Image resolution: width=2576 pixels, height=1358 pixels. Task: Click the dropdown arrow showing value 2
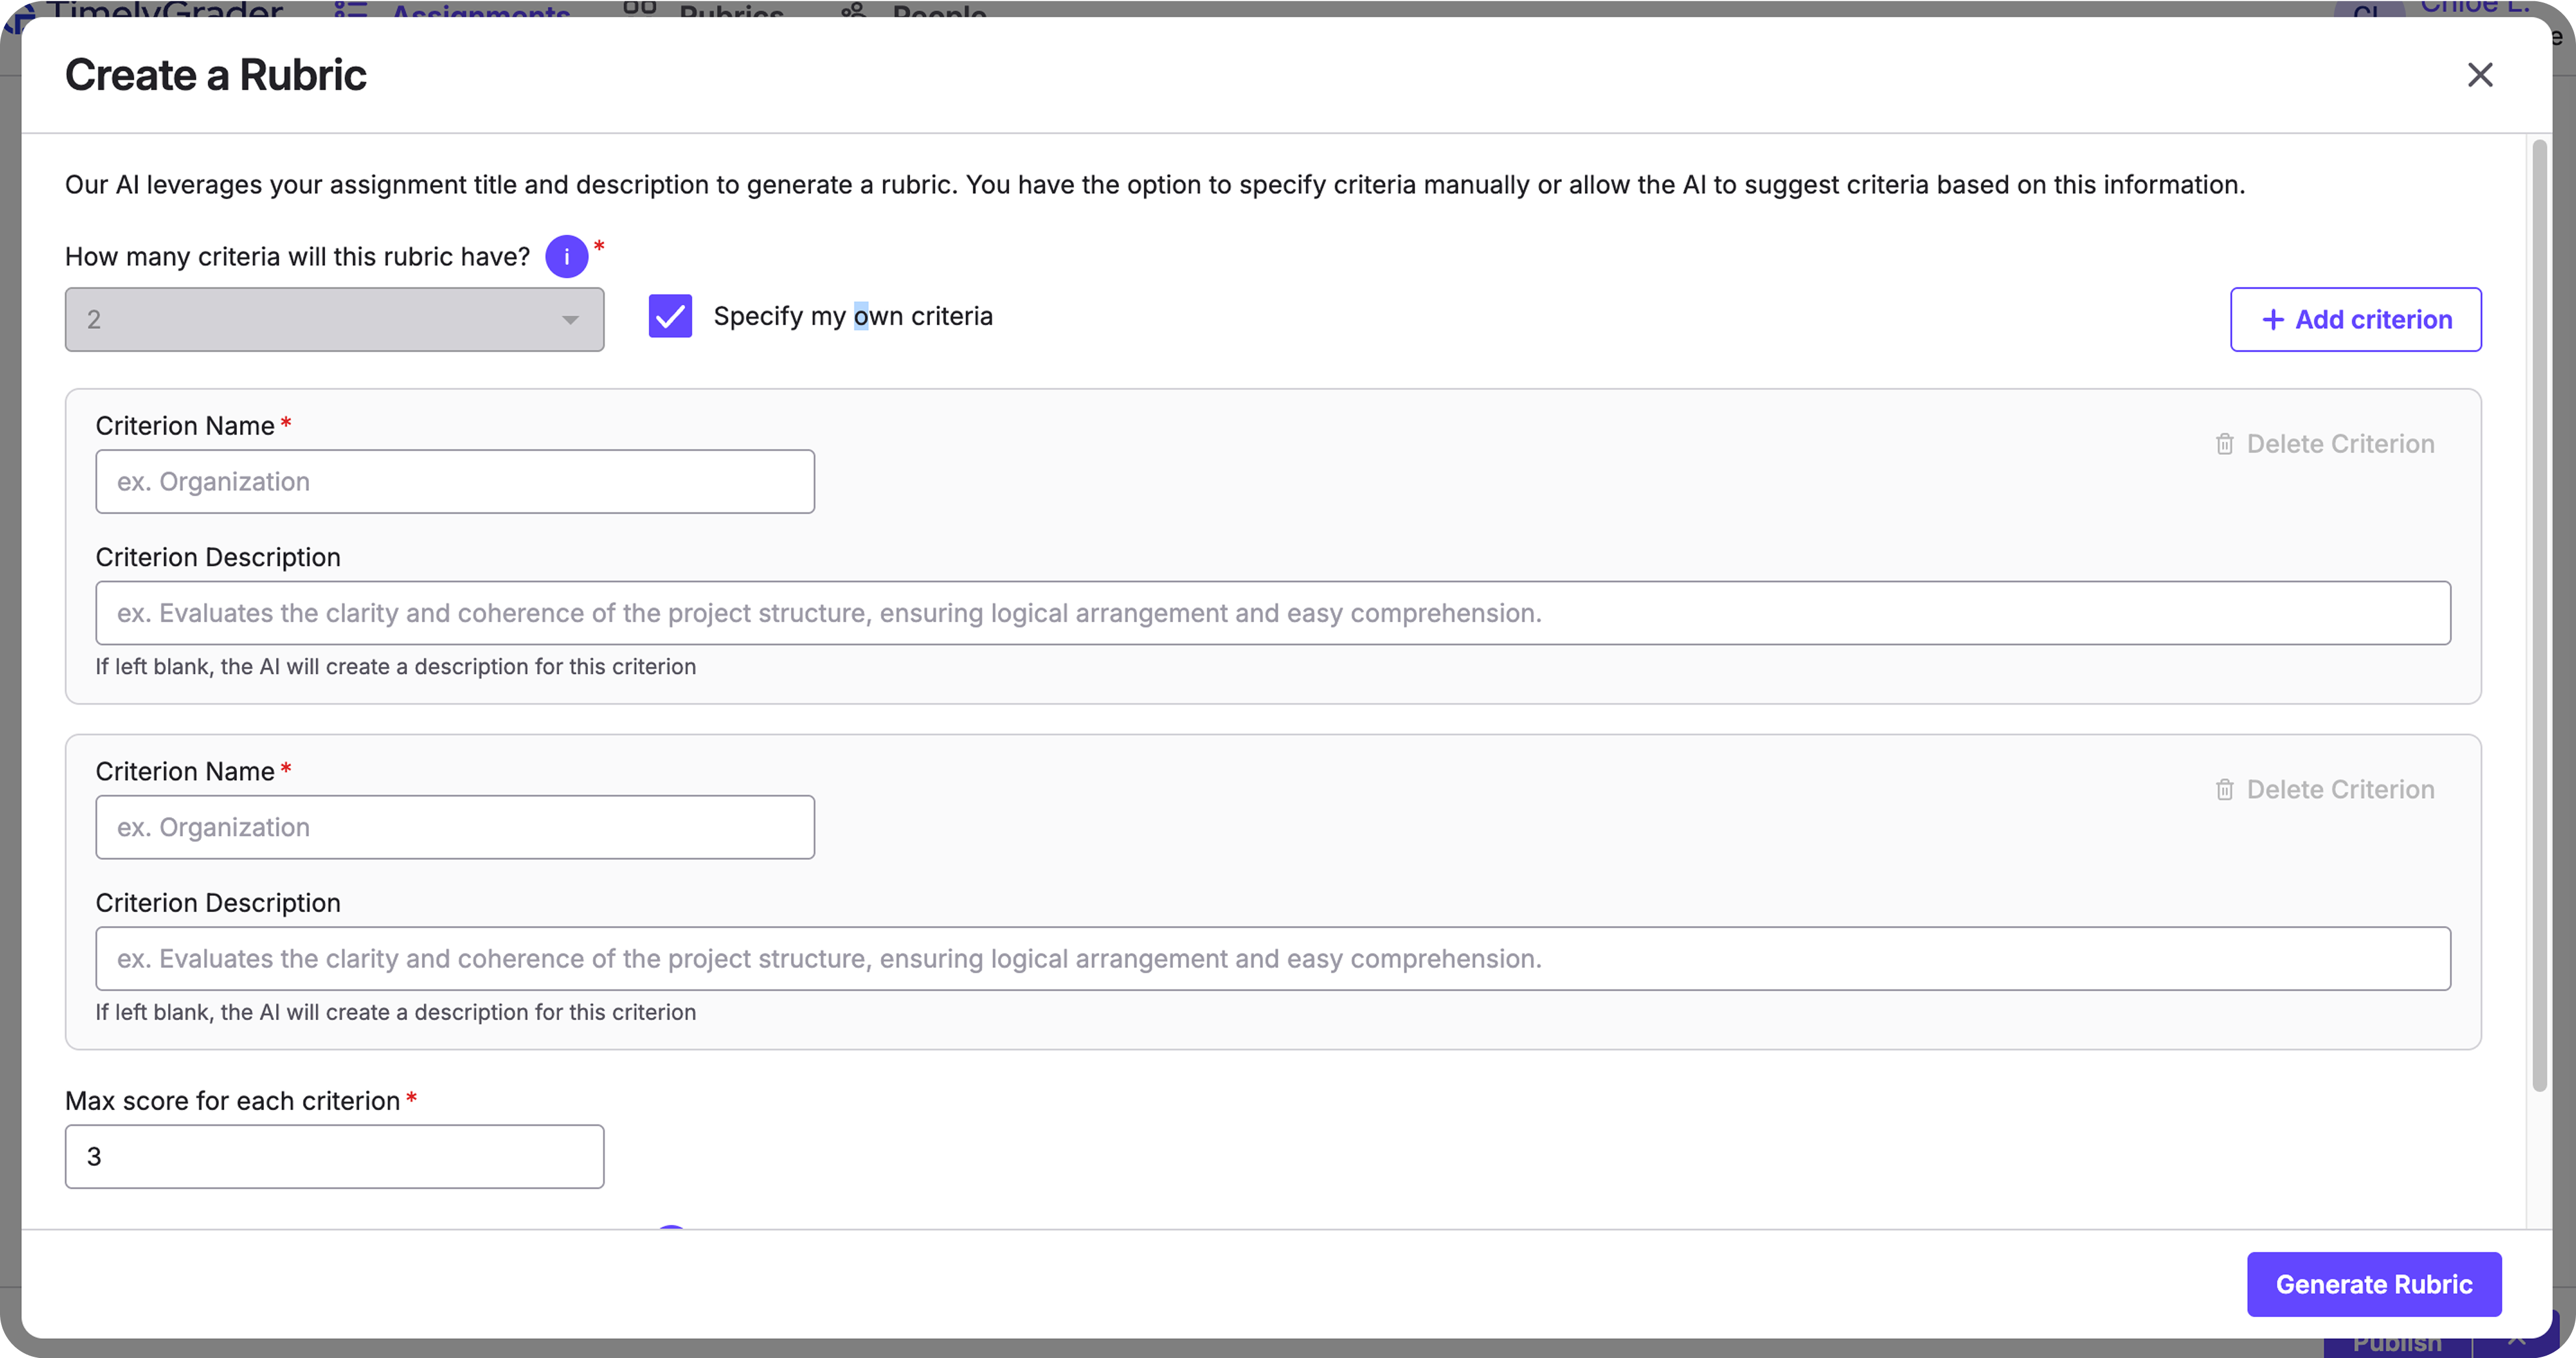(x=570, y=320)
